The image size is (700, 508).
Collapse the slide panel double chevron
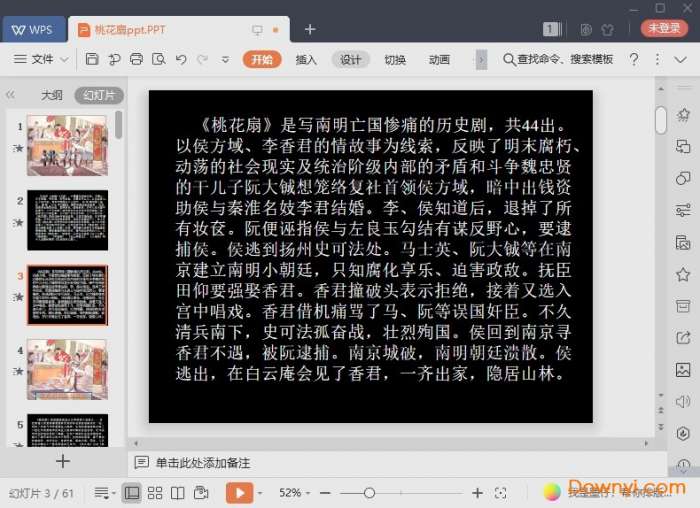11,95
